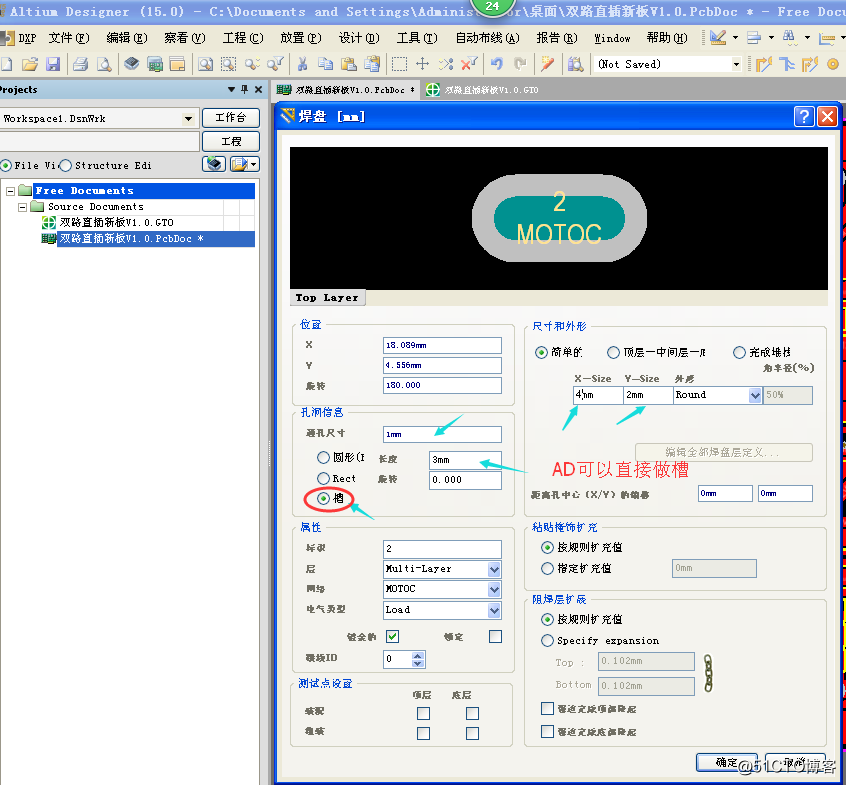
Task: Toggle the 装配 顶层 test point checkbox
Action: click(x=424, y=713)
